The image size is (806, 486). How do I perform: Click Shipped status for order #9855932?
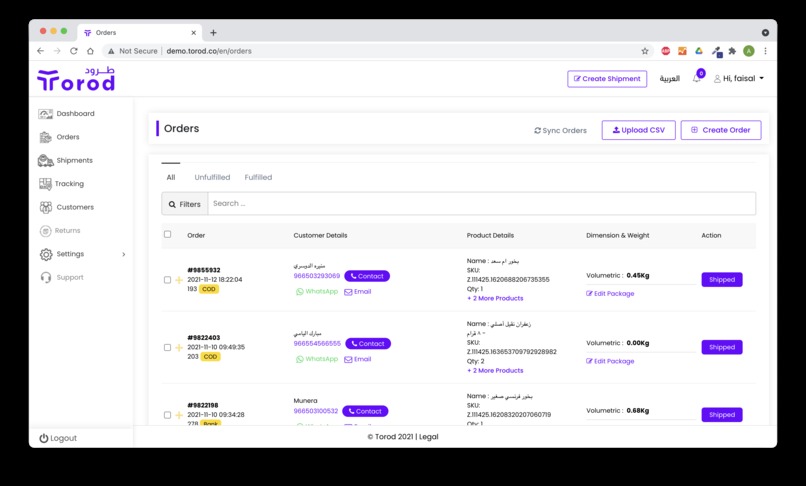(x=722, y=280)
